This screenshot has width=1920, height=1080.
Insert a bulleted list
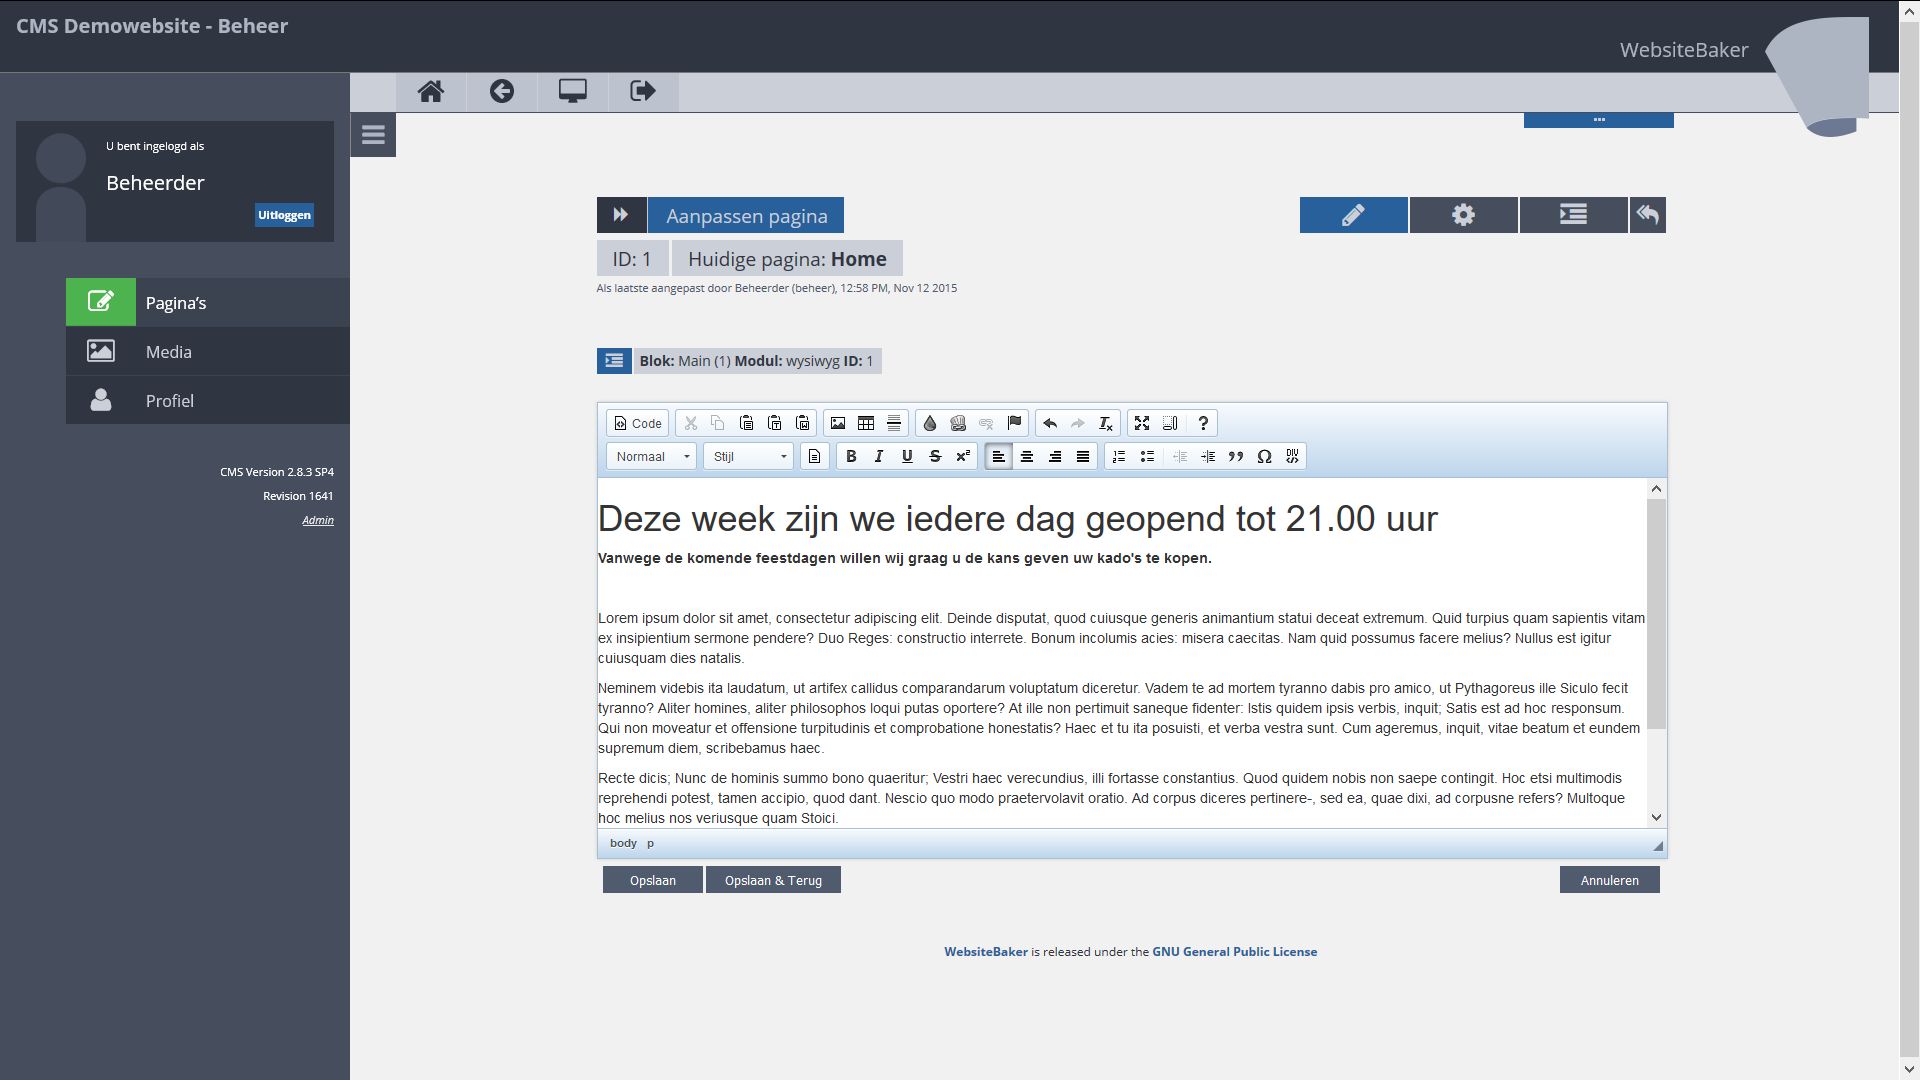click(x=1147, y=457)
